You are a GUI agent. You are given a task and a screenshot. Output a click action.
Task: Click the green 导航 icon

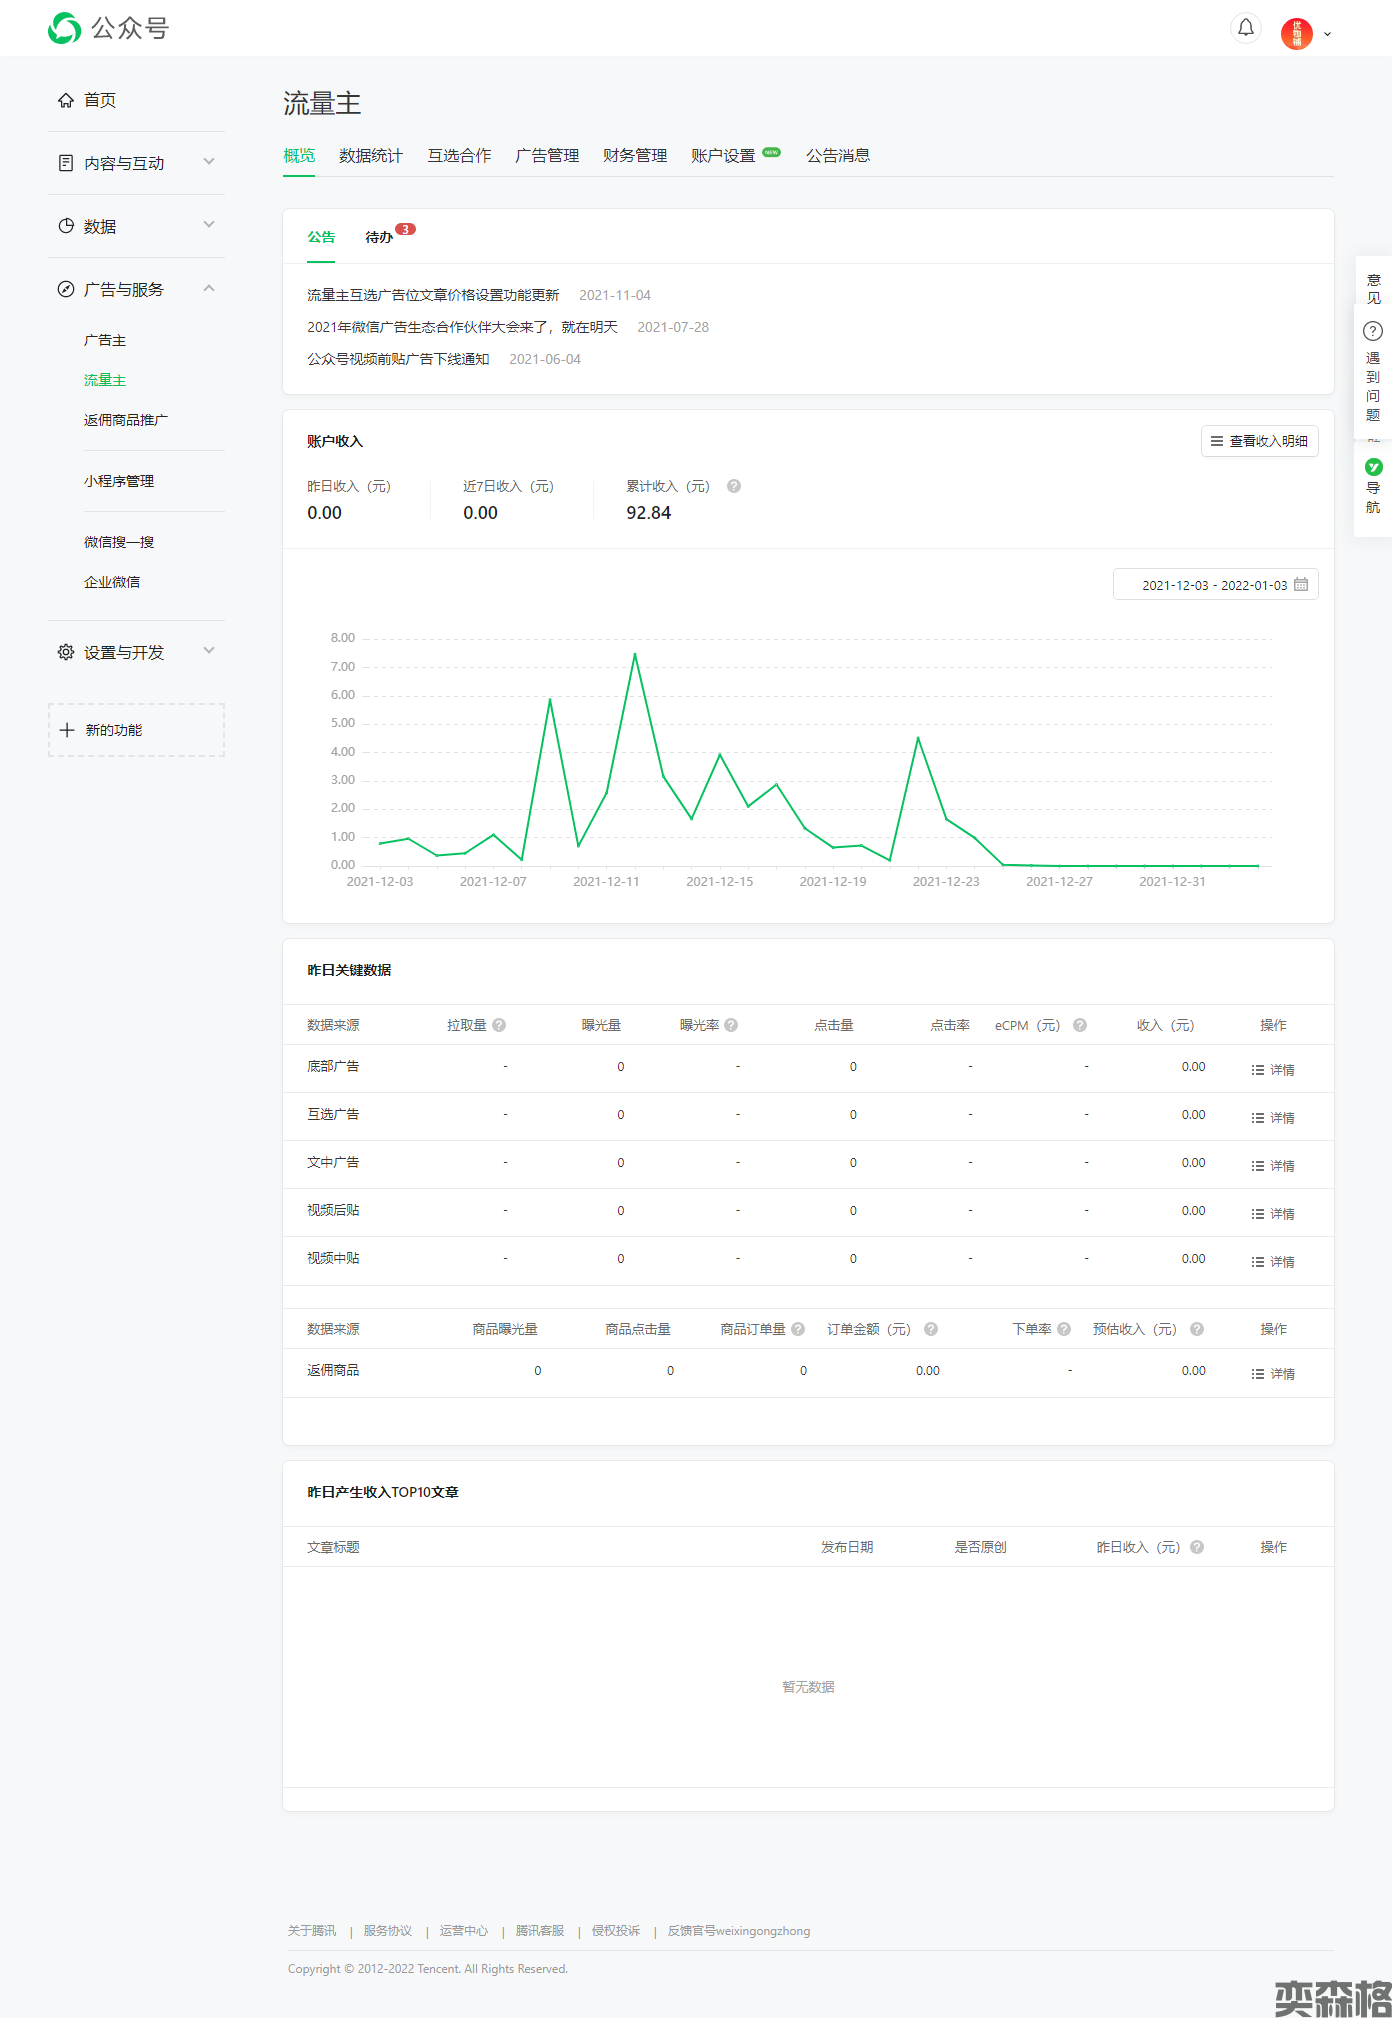pyautogui.click(x=1373, y=467)
